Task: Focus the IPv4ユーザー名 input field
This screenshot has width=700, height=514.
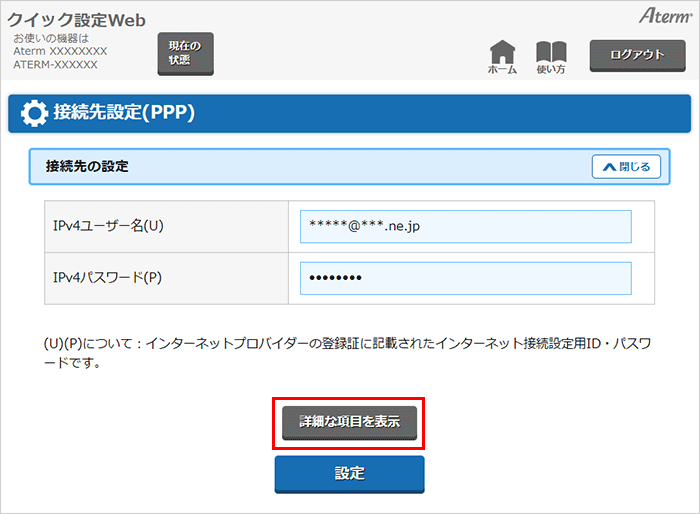Action: [x=465, y=226]
